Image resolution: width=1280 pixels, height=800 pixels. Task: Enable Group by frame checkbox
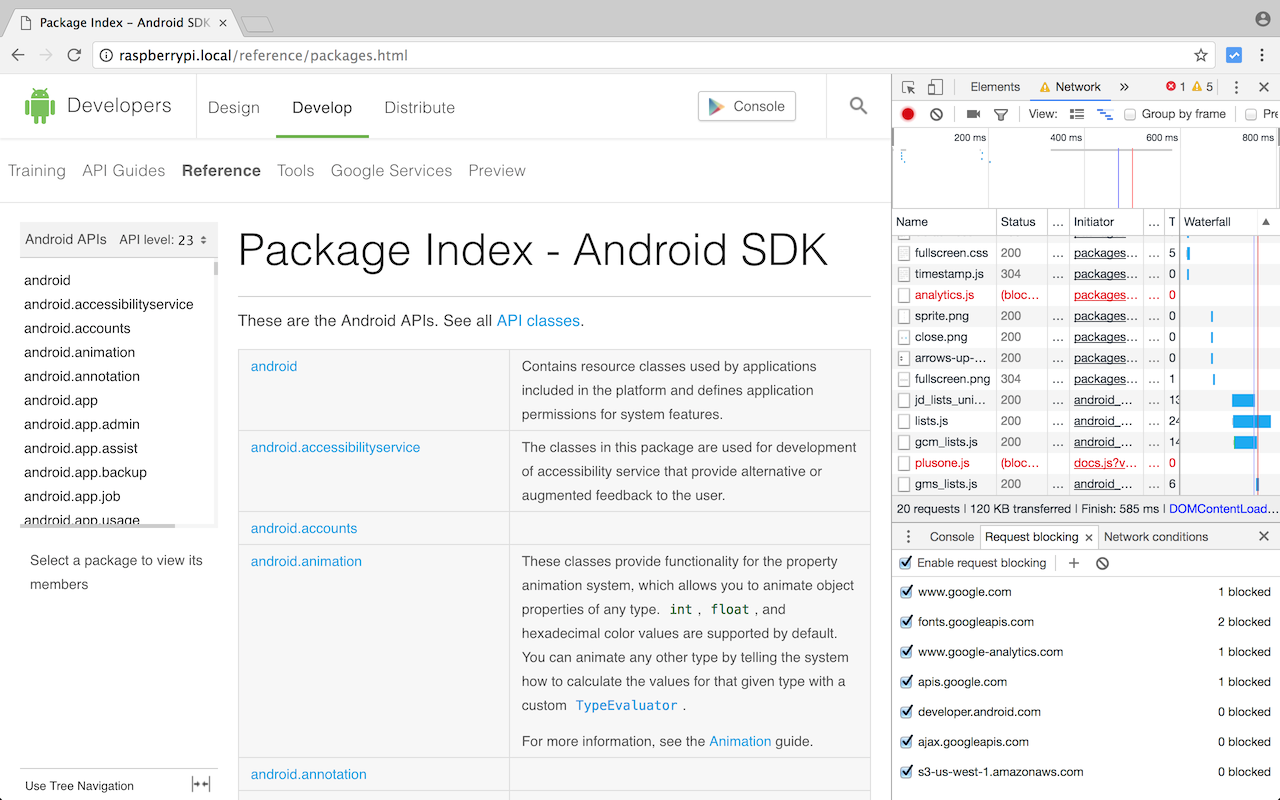tap(1130, 114)
